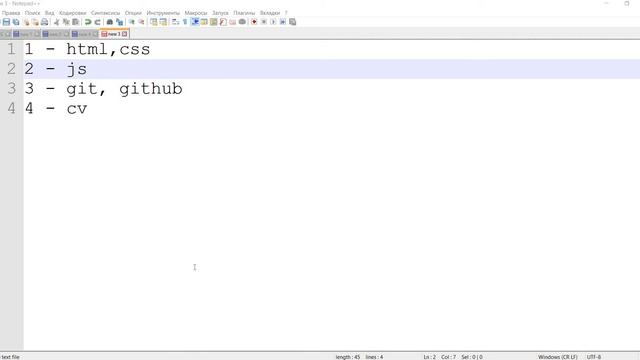Toggle synchronized horizontal scrolling icon
The width and height of the screenshot is (640, 360).
163,22
